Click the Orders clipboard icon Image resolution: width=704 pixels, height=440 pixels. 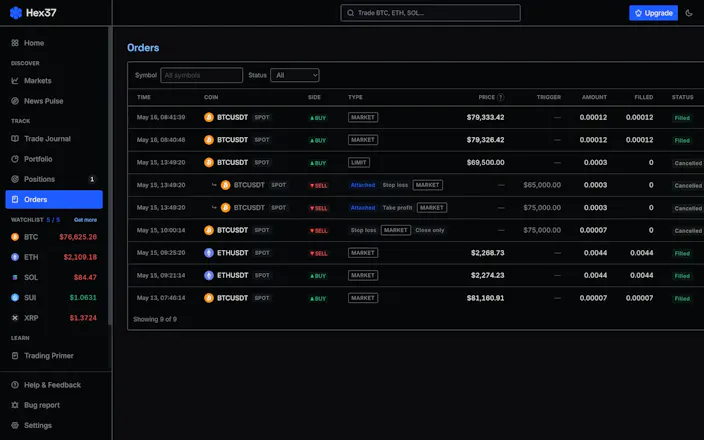click(15, 199)
